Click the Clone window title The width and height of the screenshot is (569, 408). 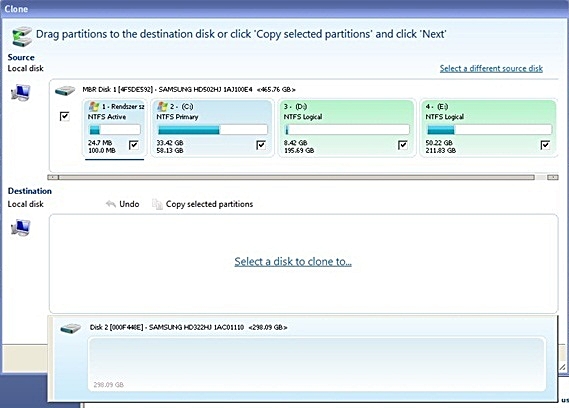tap(16, 9)
